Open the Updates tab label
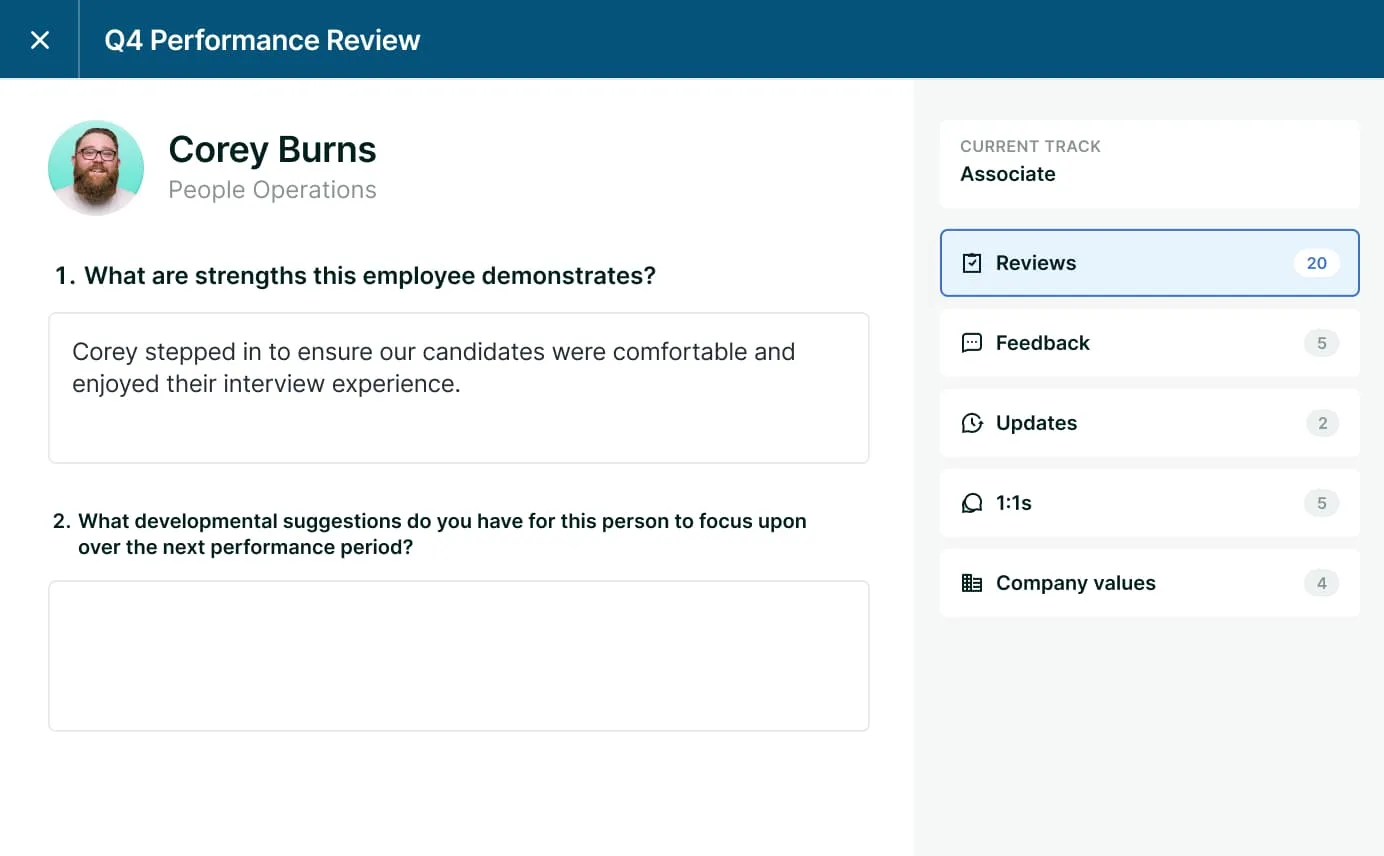This screenshot has height=856, width=1384. pyautogui.click(x=1036, y=423)
